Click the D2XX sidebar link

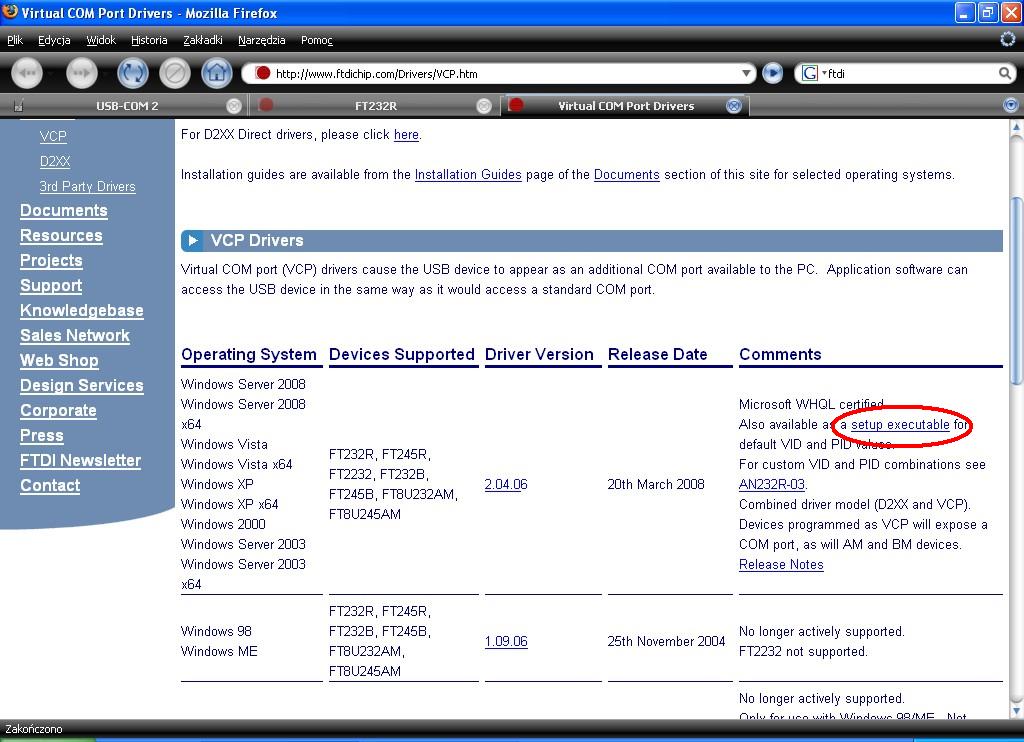[55, 161]
